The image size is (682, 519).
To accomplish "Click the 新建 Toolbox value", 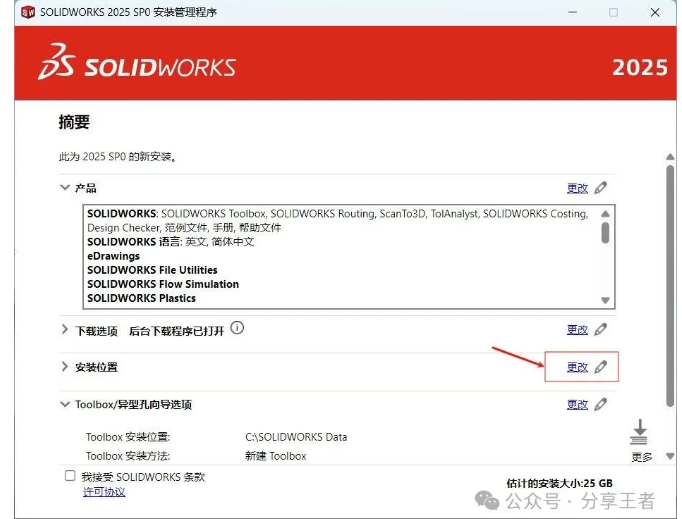I will (276, 456).
